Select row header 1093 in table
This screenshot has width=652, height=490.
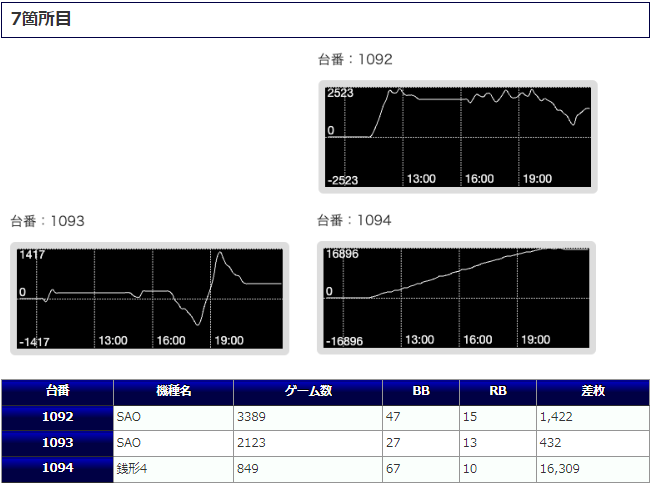tap(57, 443)
